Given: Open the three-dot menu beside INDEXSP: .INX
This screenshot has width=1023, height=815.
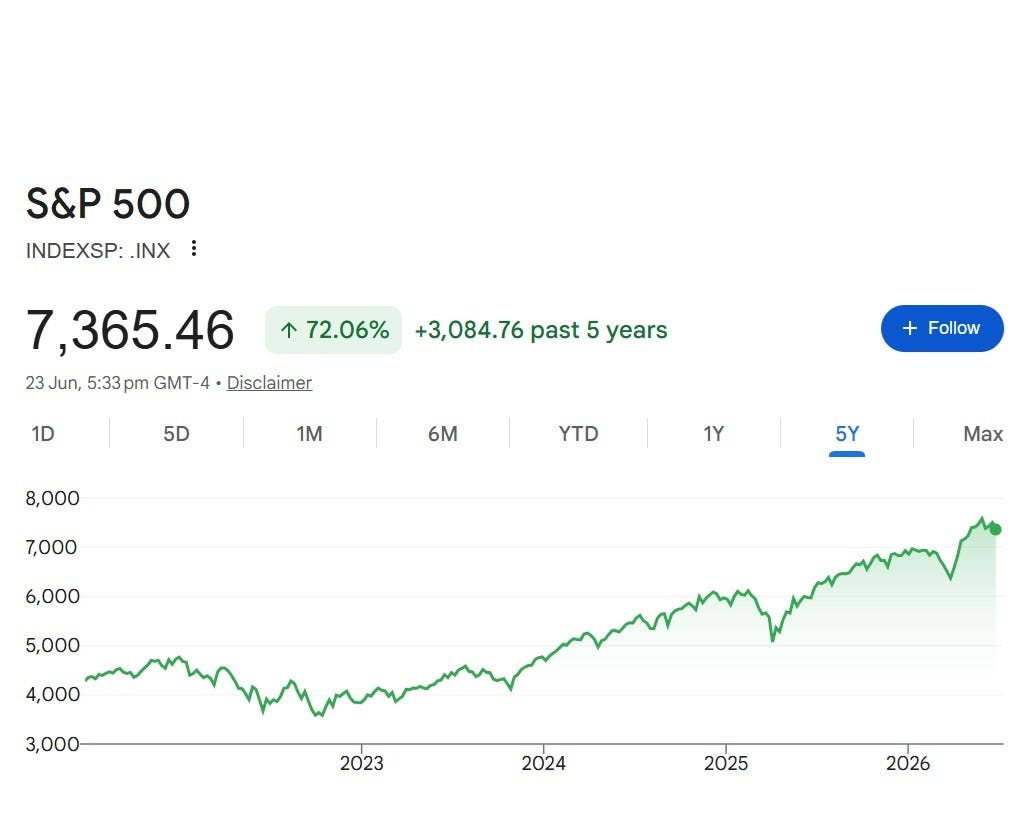Looking at the screenshot, I should (194, 249).
